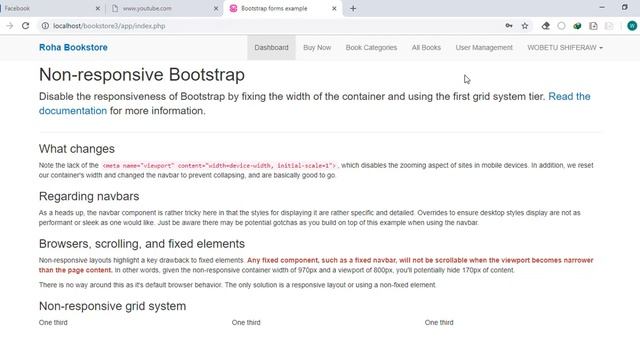Open a new browser tab
Viewport: 640px width, 360px height.
point(353,8)
